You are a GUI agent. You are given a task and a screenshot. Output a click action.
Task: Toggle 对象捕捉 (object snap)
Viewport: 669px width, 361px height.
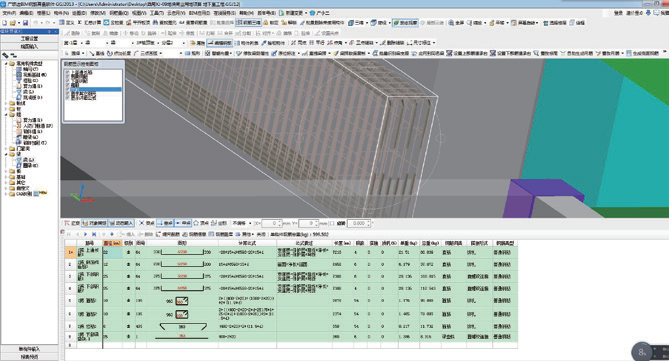(95, 223)
